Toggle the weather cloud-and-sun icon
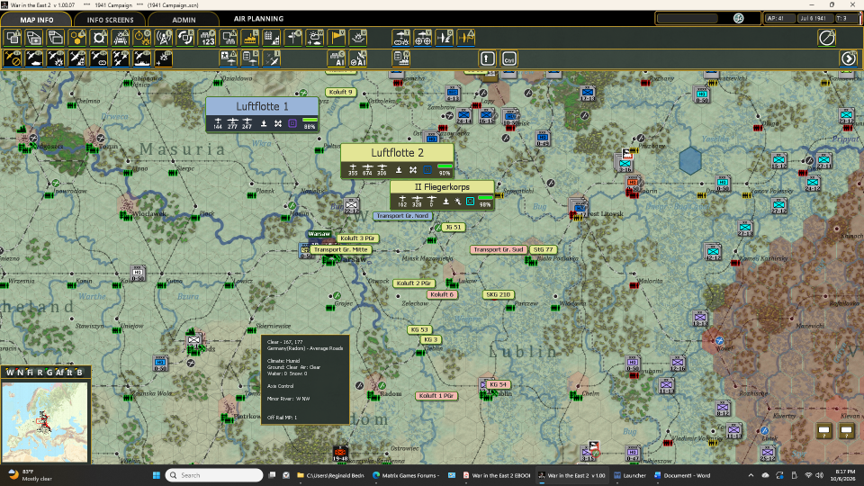Viewport: 864px width, 486px height. [x=315, y=38]
